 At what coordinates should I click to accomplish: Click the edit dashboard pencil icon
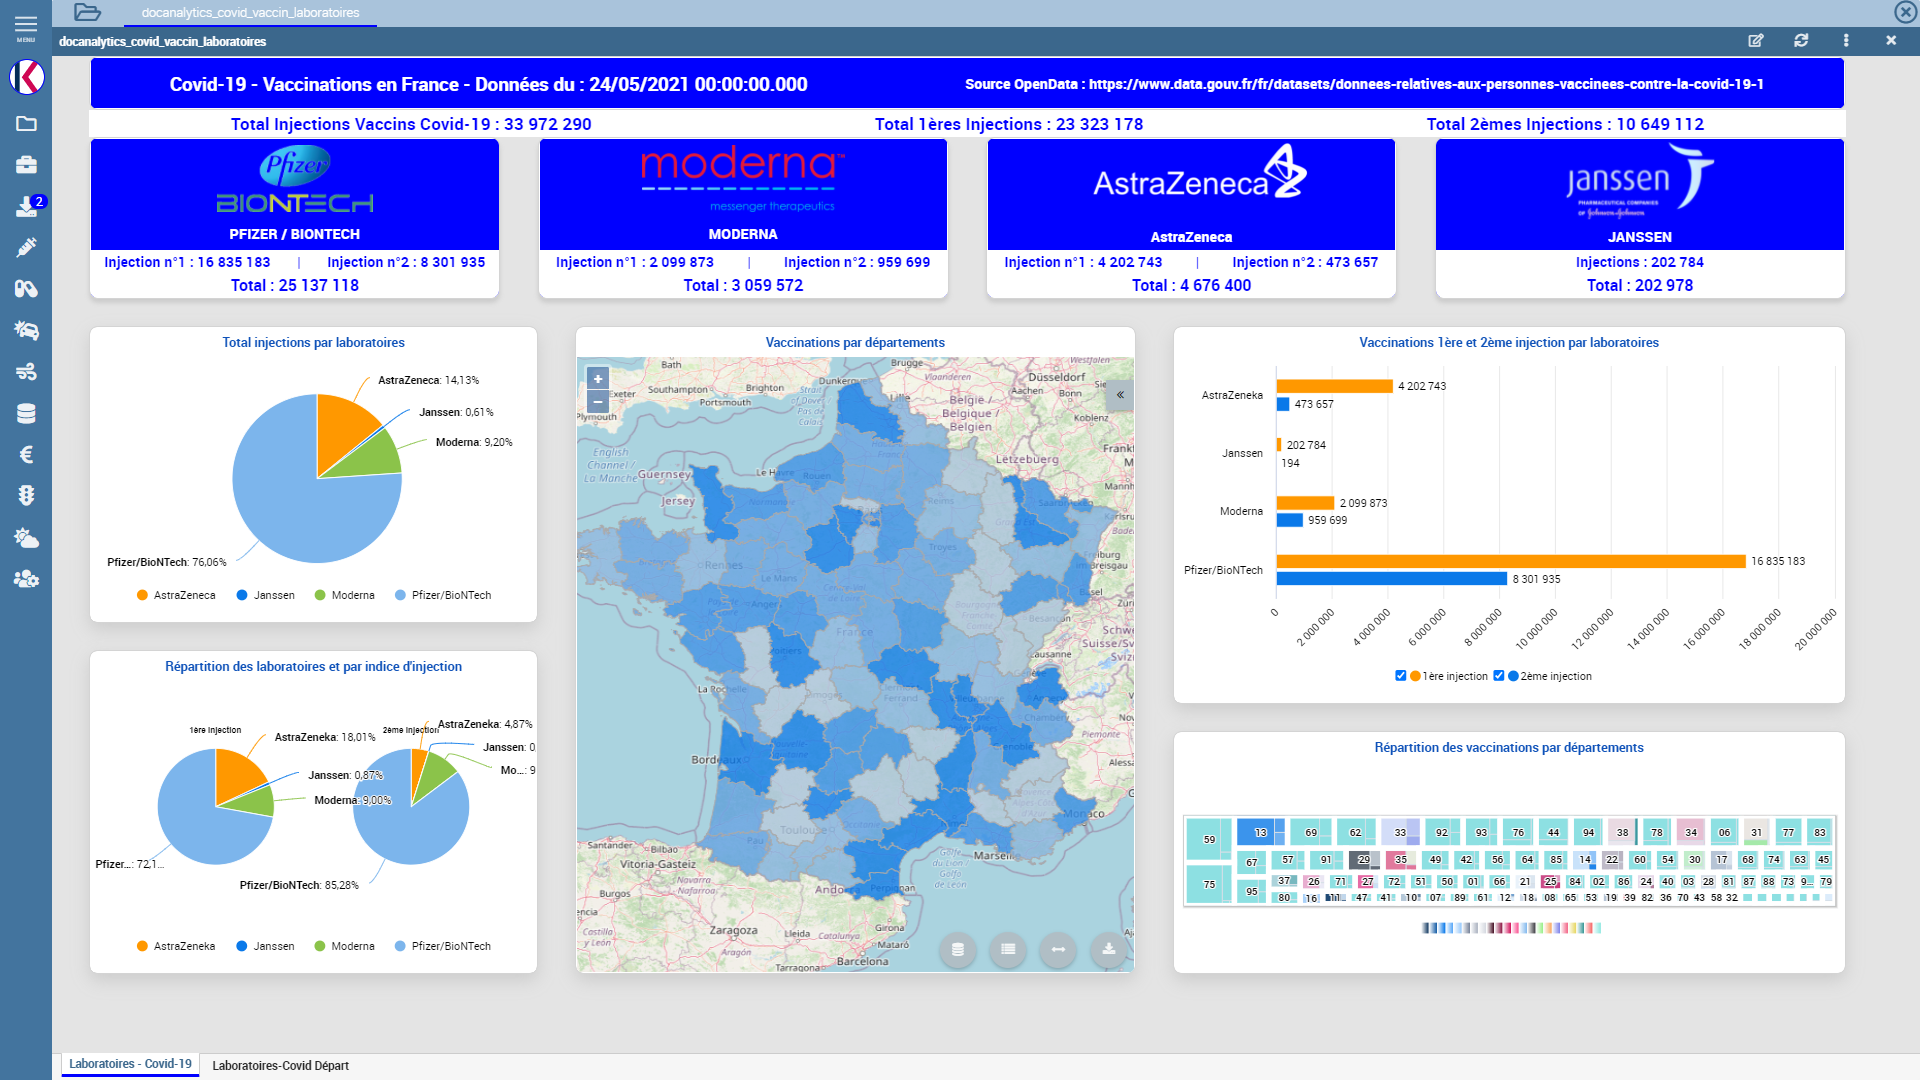[1756, 41]
